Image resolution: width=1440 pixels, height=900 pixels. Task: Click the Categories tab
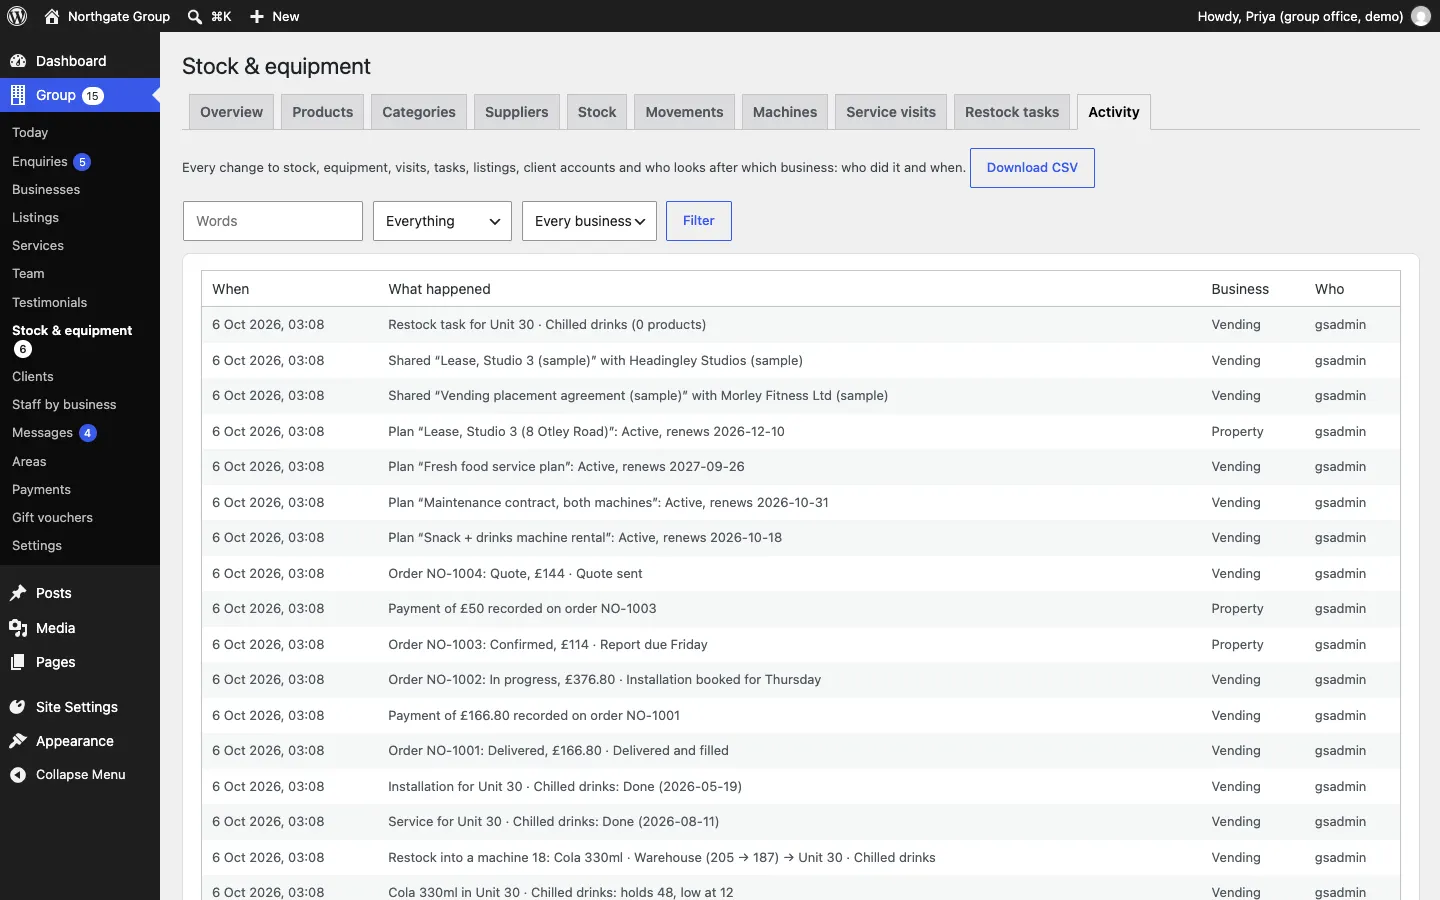pyautogui.click(x=418, y=112)
